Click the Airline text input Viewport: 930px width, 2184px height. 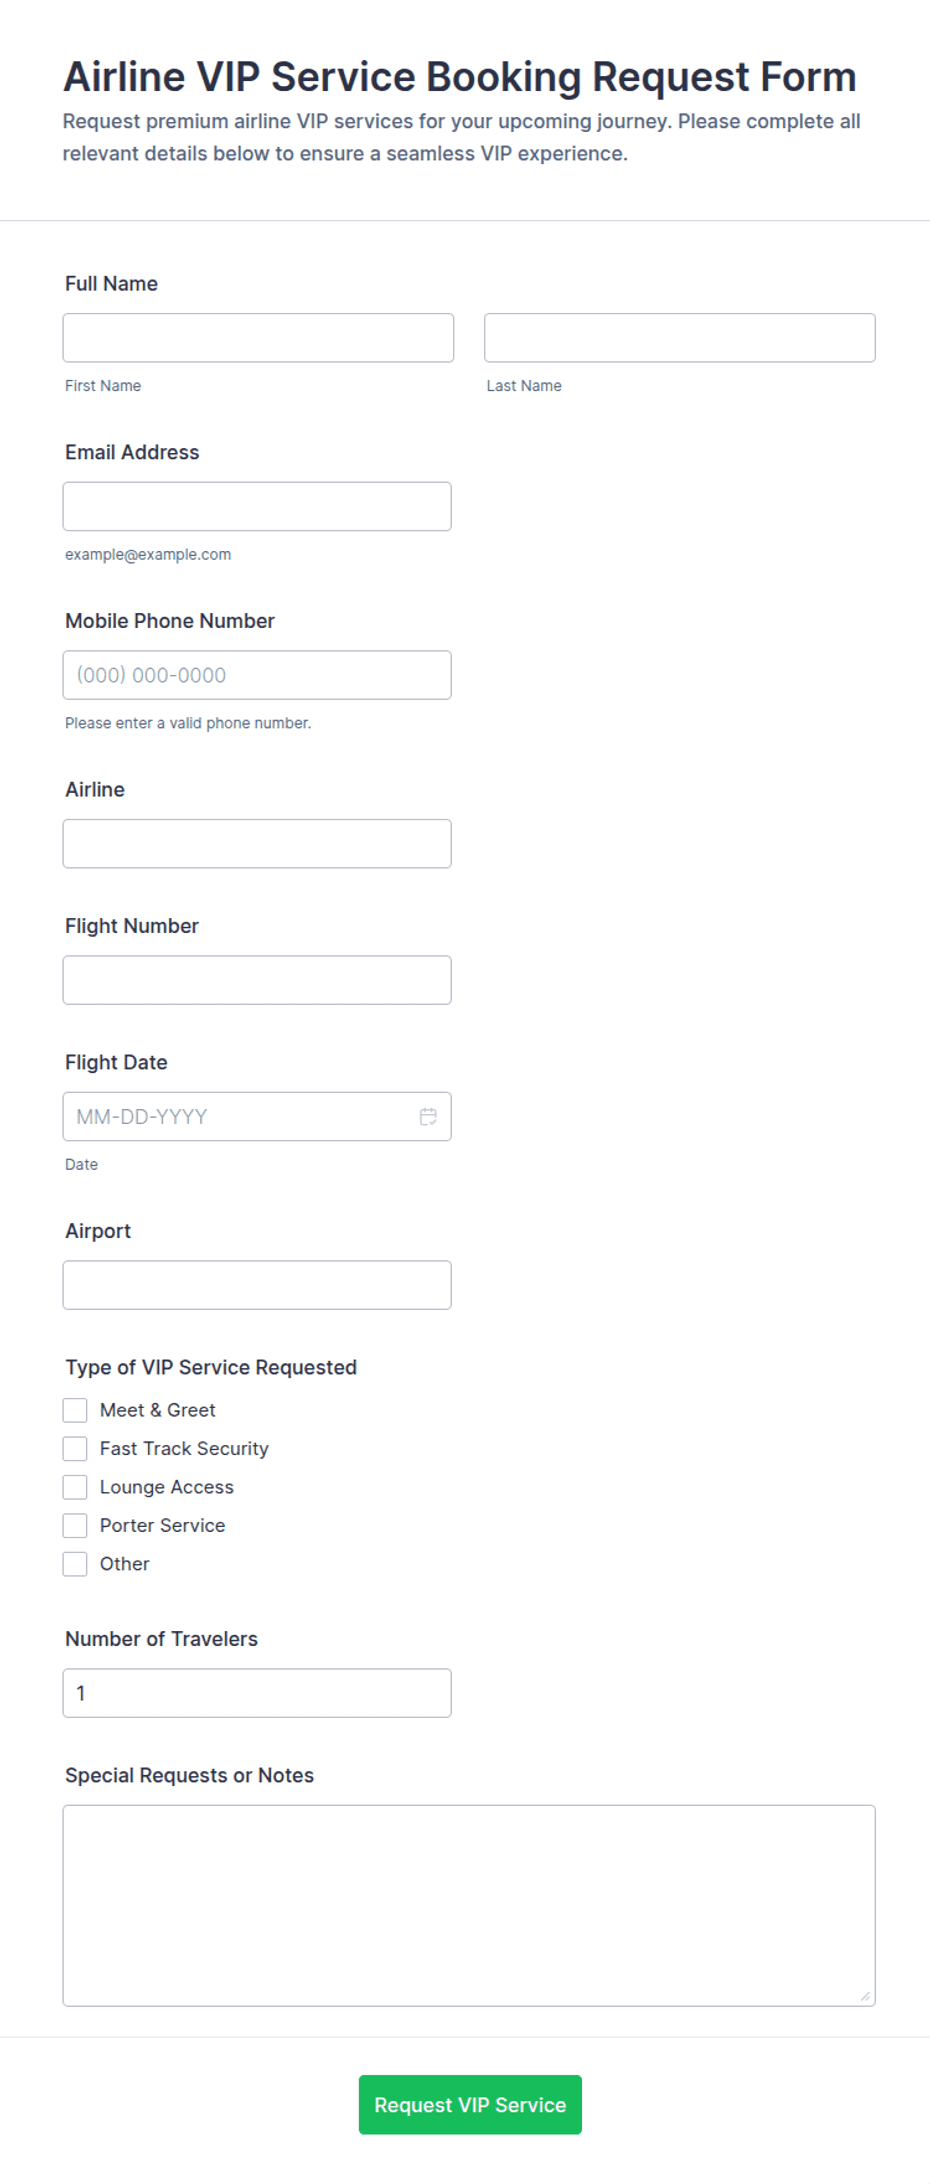[257, 844]
